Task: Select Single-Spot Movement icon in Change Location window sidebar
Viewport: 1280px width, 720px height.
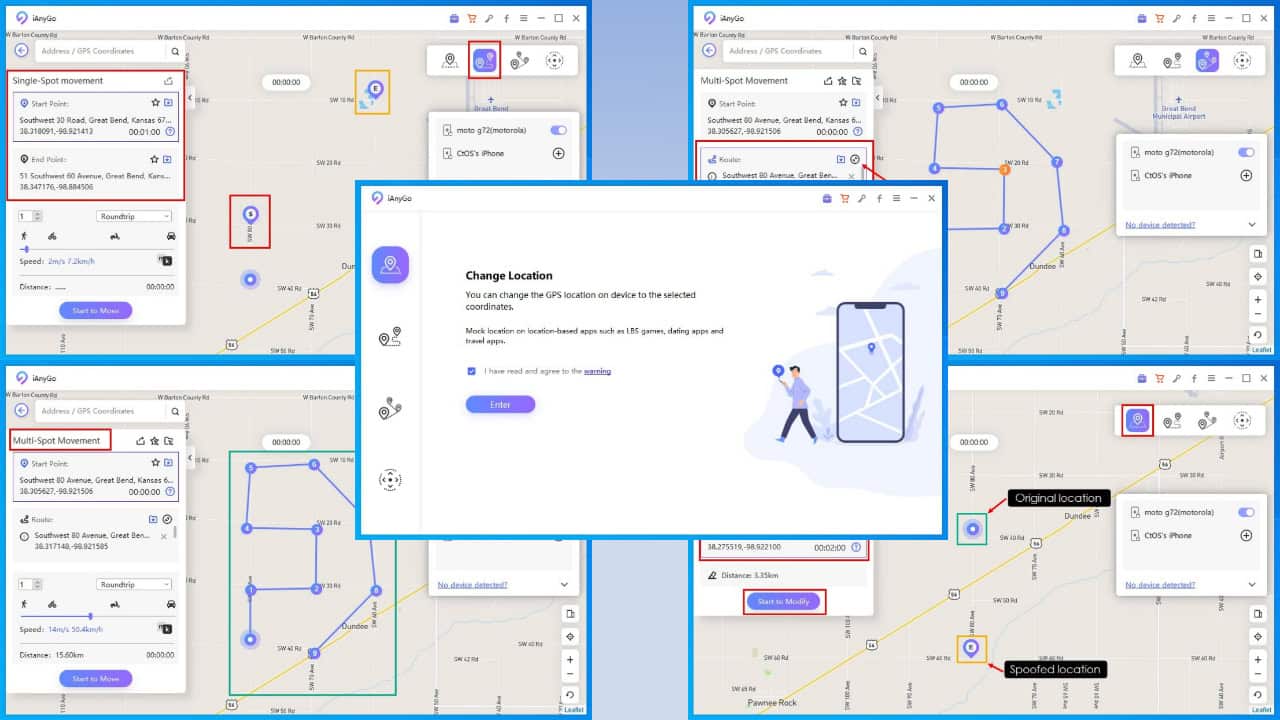Action: pyautogui.click(x=390, y=338)
